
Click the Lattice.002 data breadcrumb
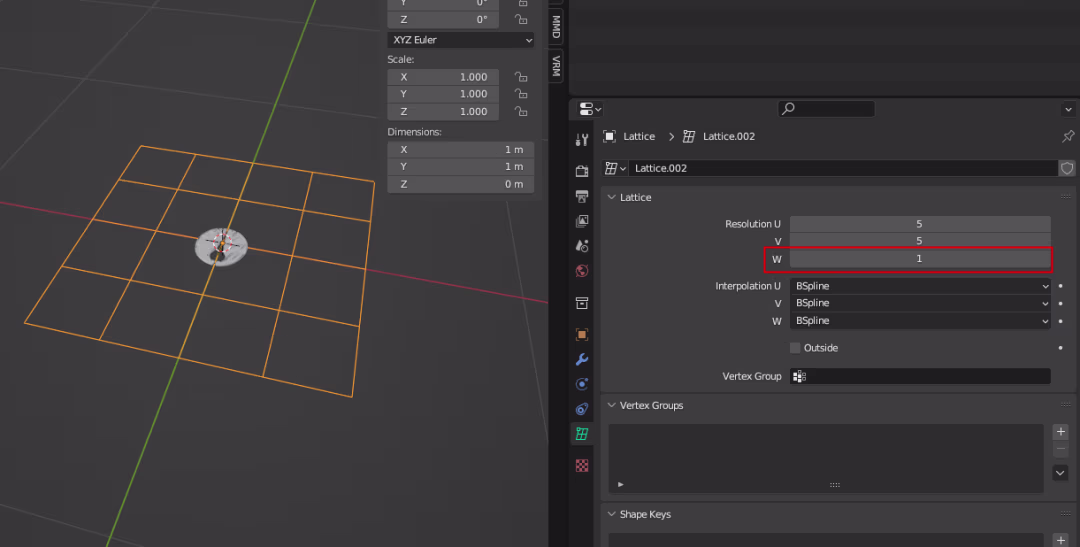(x=728, y=136)
